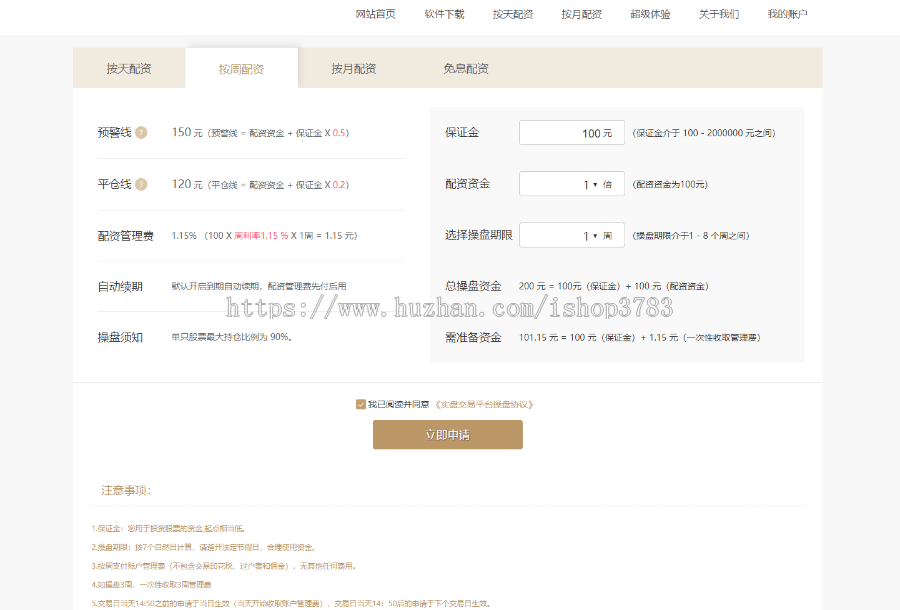Image resolution: width=900 pixels, height=610 pixels.
Task: Navigate to 超级体验 in the navigation bar
Action: 650,14
